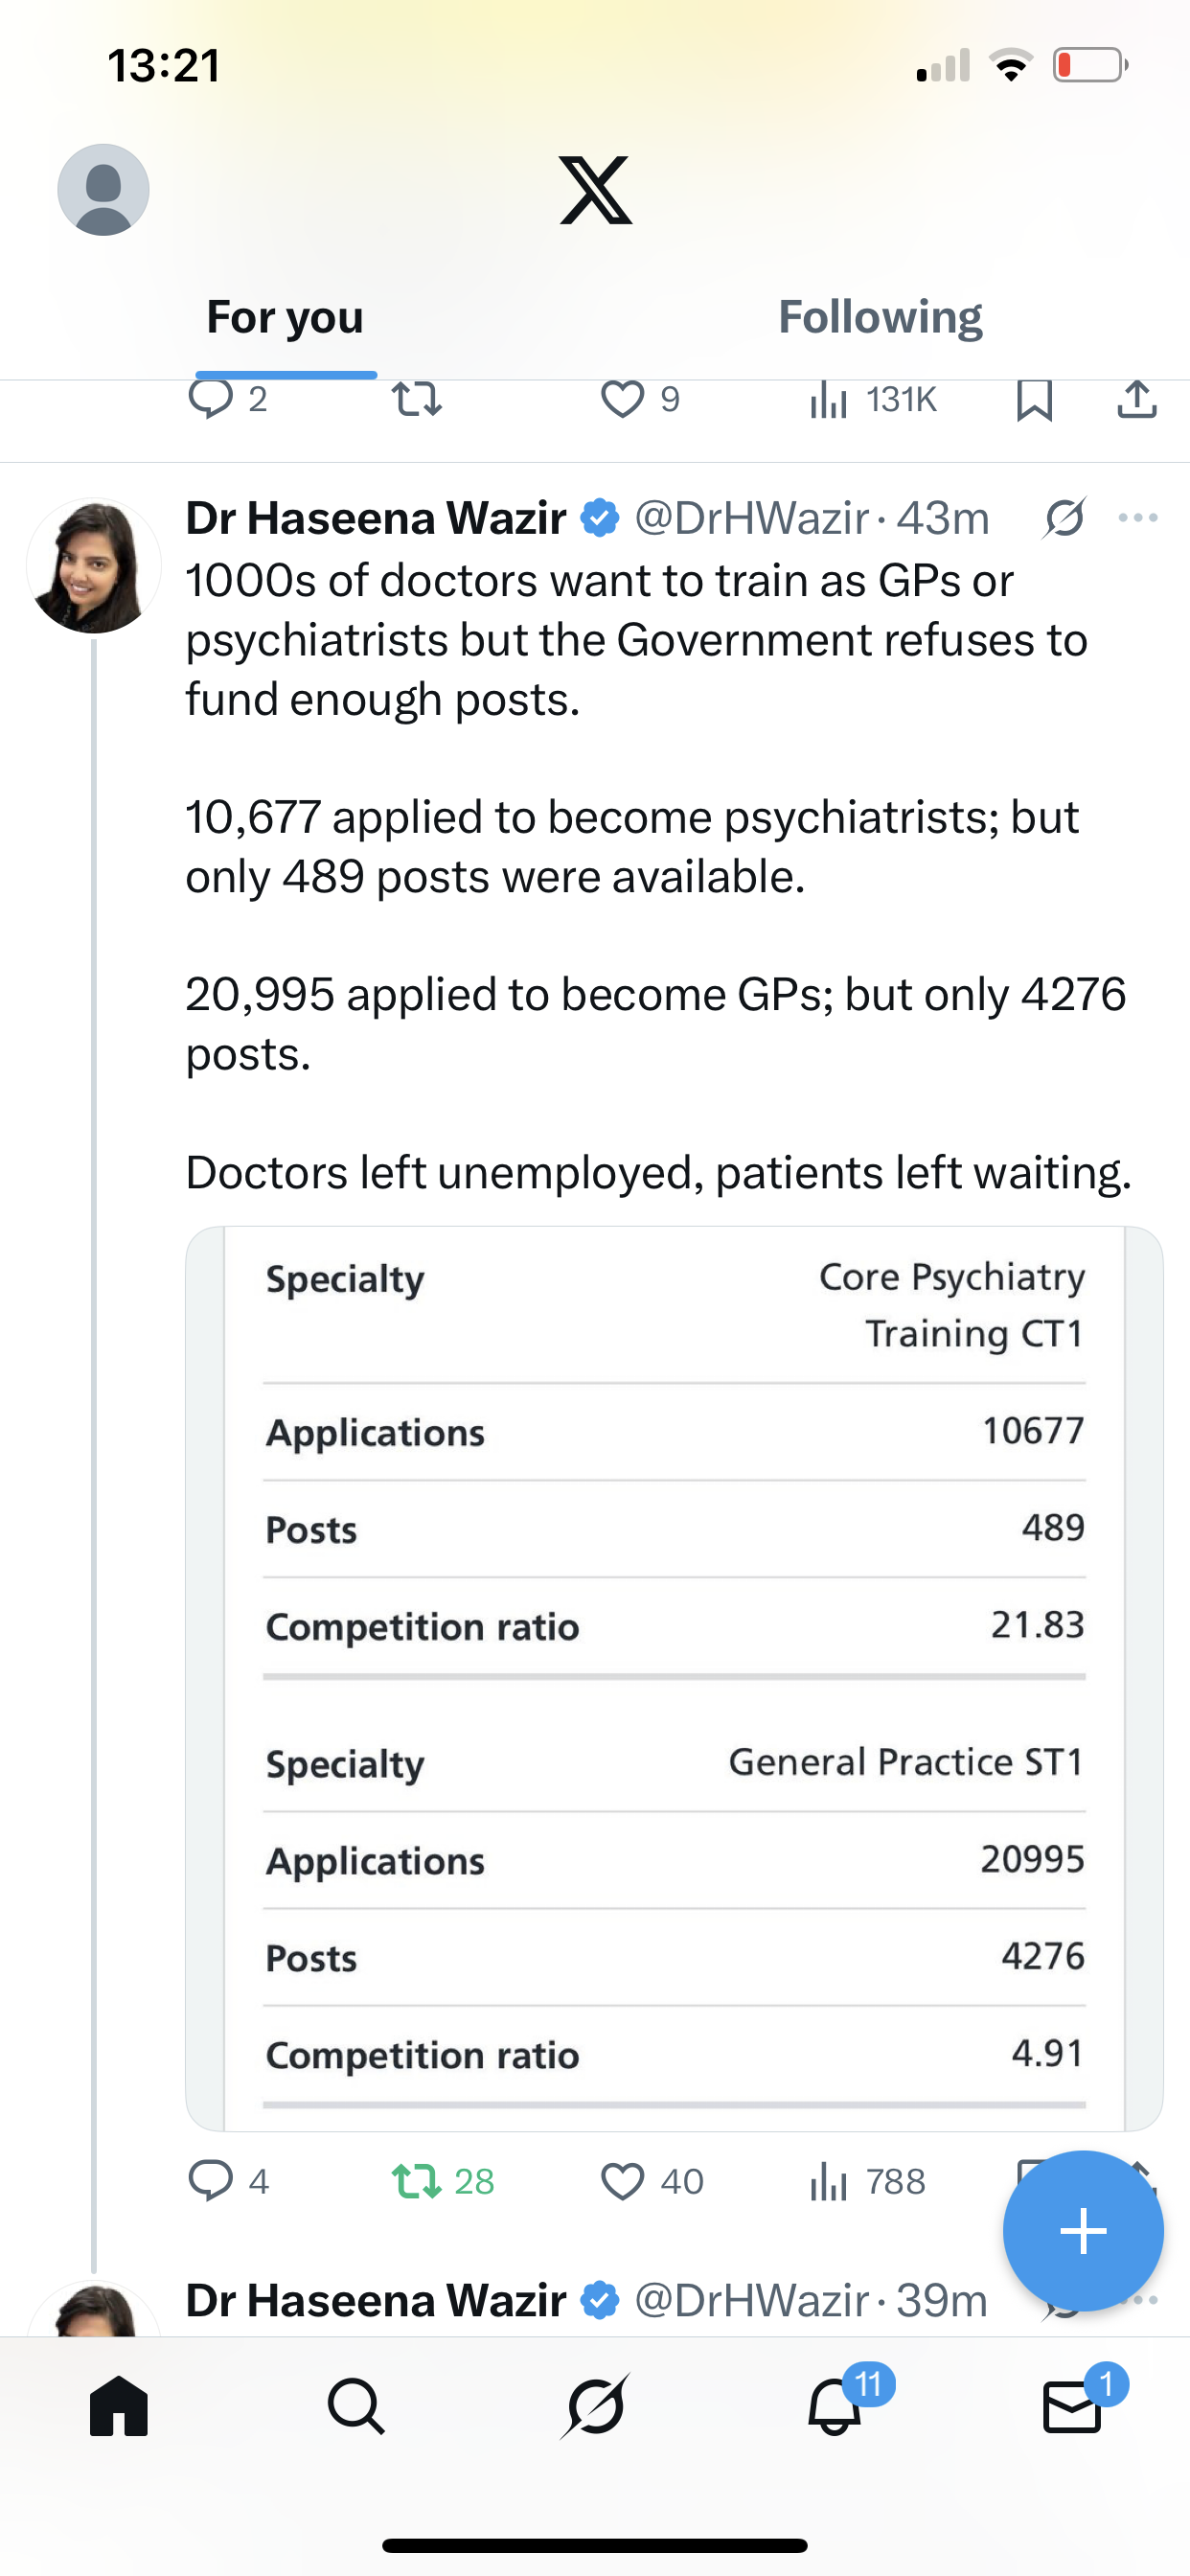Go to Home in bottom navigation
Viewport: 1190px width, 2576px height.
[x=119, y=2406]
